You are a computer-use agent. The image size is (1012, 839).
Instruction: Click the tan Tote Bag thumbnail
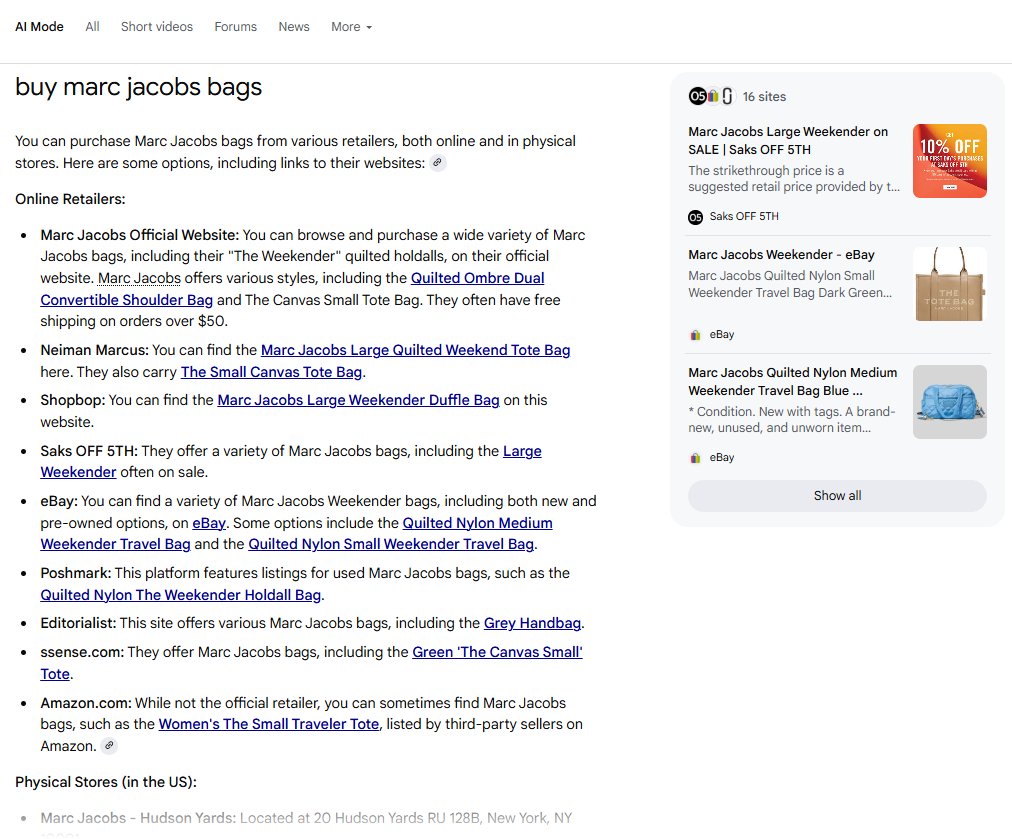949,284
